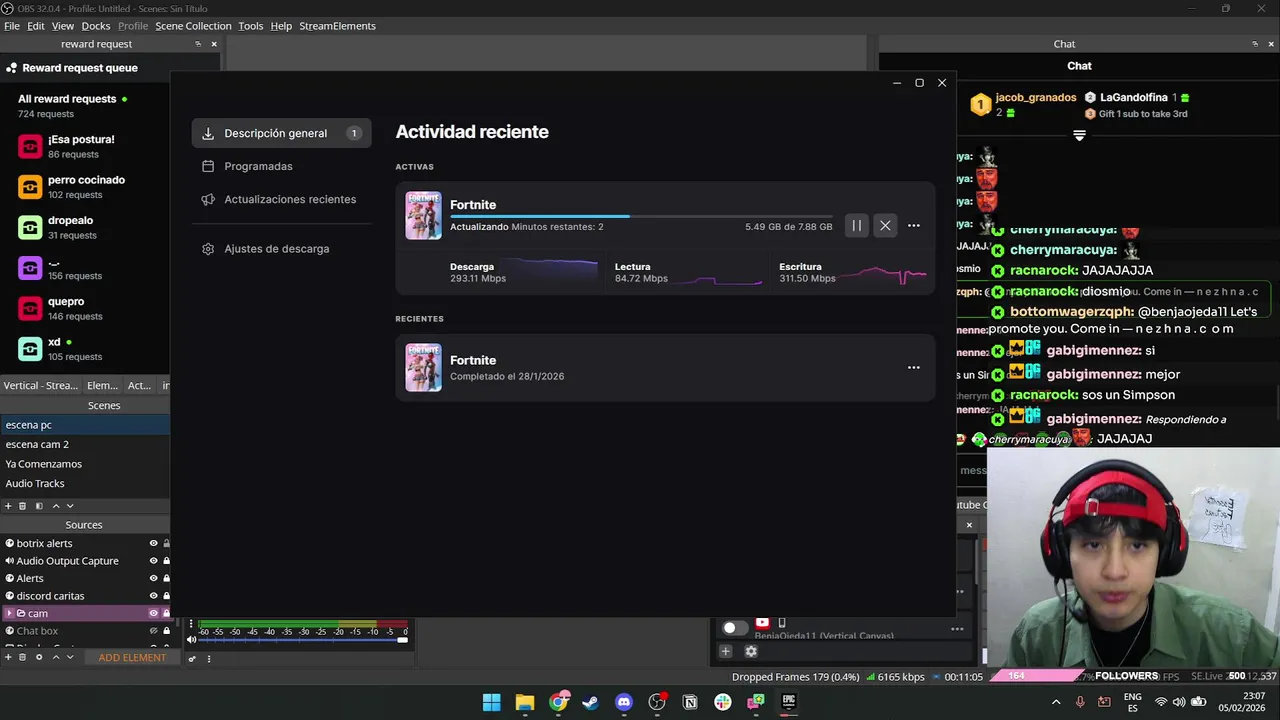
Task: Select the Ya Comenzamos scene
Action: (85, 464)
